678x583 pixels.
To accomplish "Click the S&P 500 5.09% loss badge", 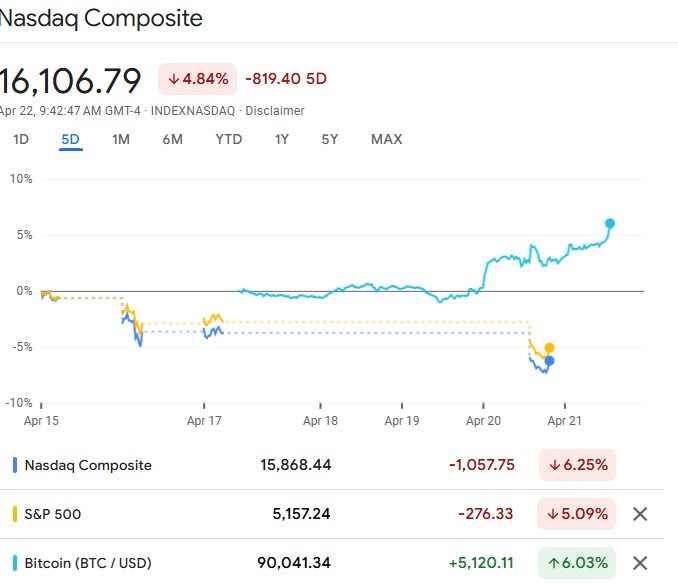I will point(576,514).
